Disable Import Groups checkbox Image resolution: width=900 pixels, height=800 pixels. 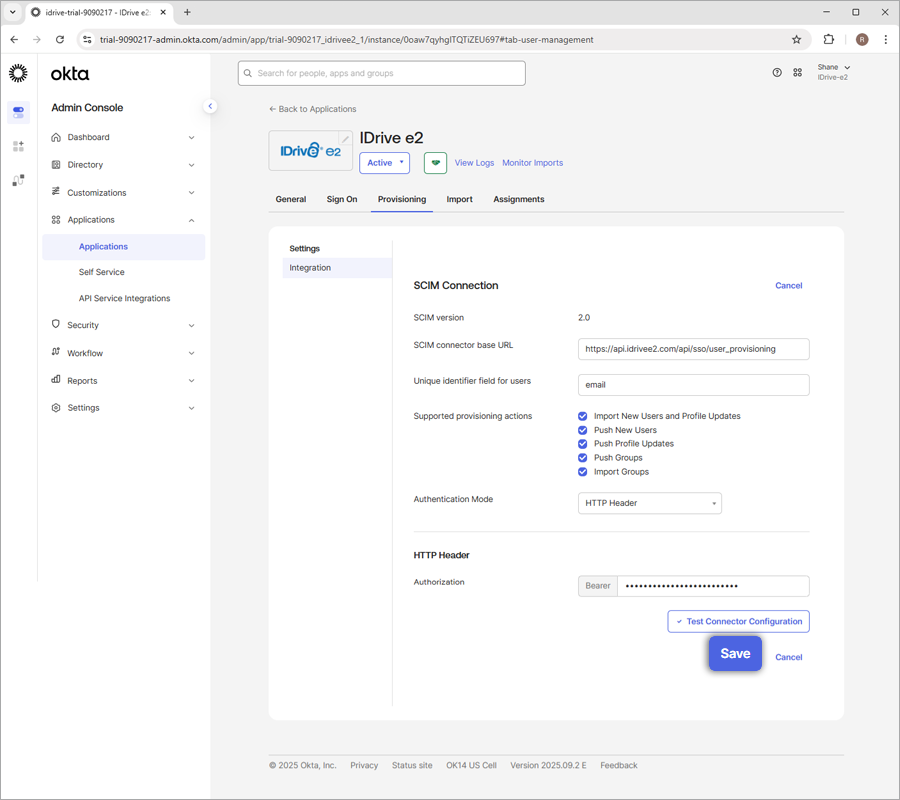(x=583, y=472)
